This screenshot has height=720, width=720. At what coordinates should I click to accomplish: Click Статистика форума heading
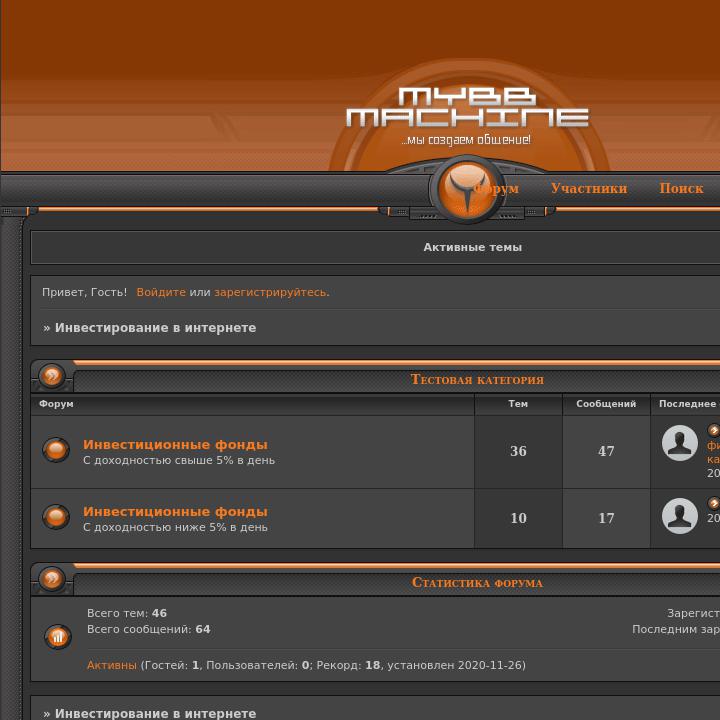coord(477,583)
